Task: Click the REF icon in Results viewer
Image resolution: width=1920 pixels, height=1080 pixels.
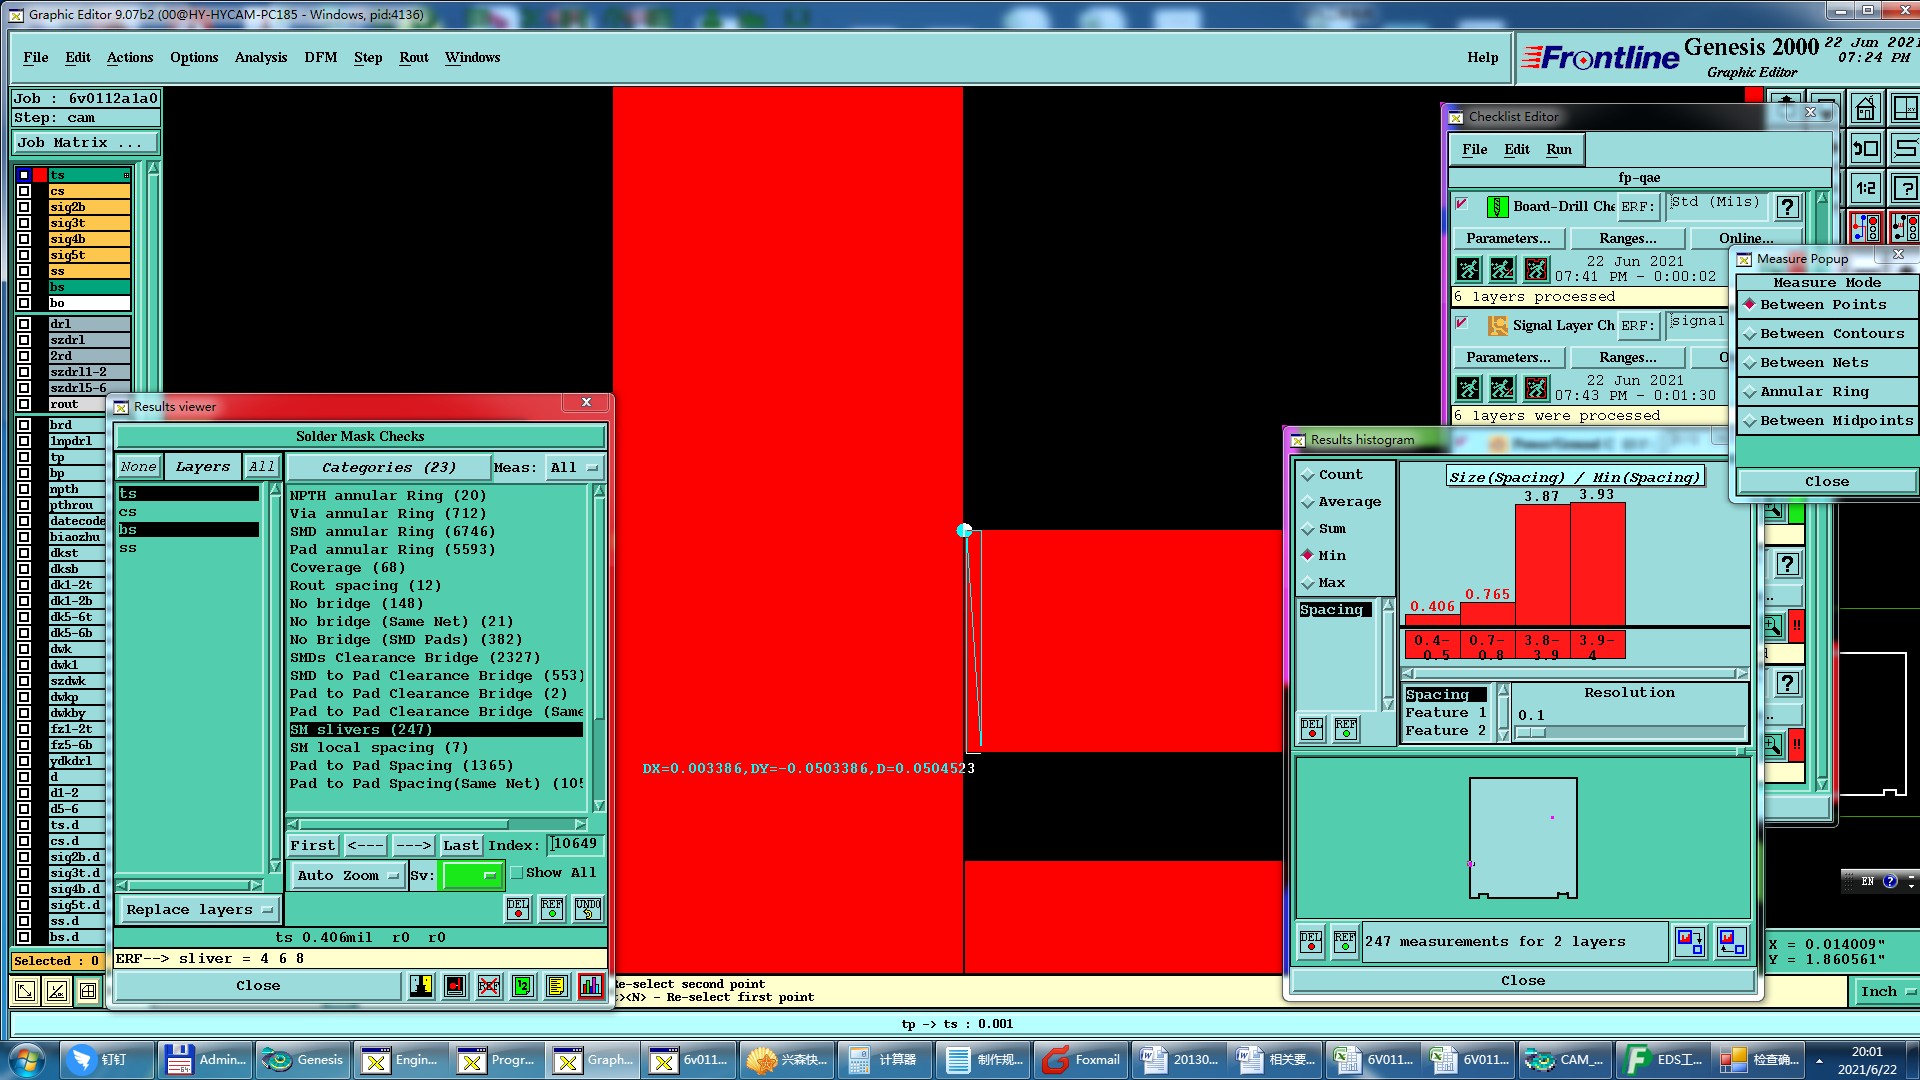Action: (552, 908)
